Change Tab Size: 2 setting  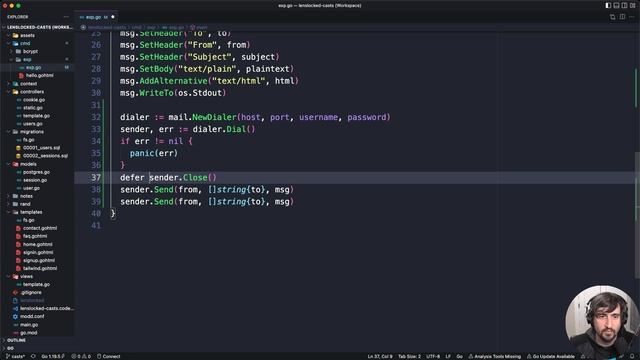point(409,356)
